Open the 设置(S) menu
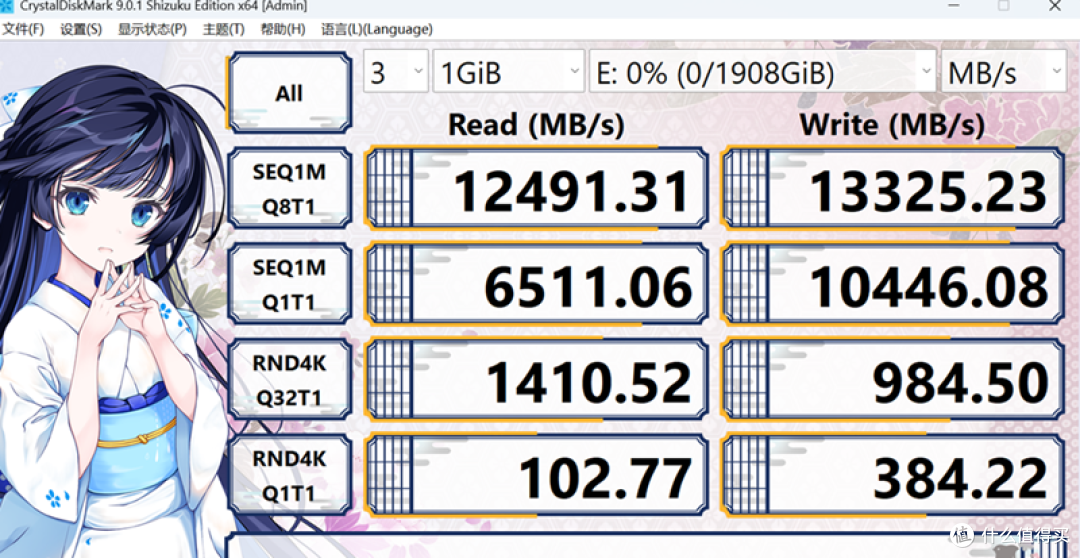The width and height of the screenshot is (1080, 558). click(81, 30)
